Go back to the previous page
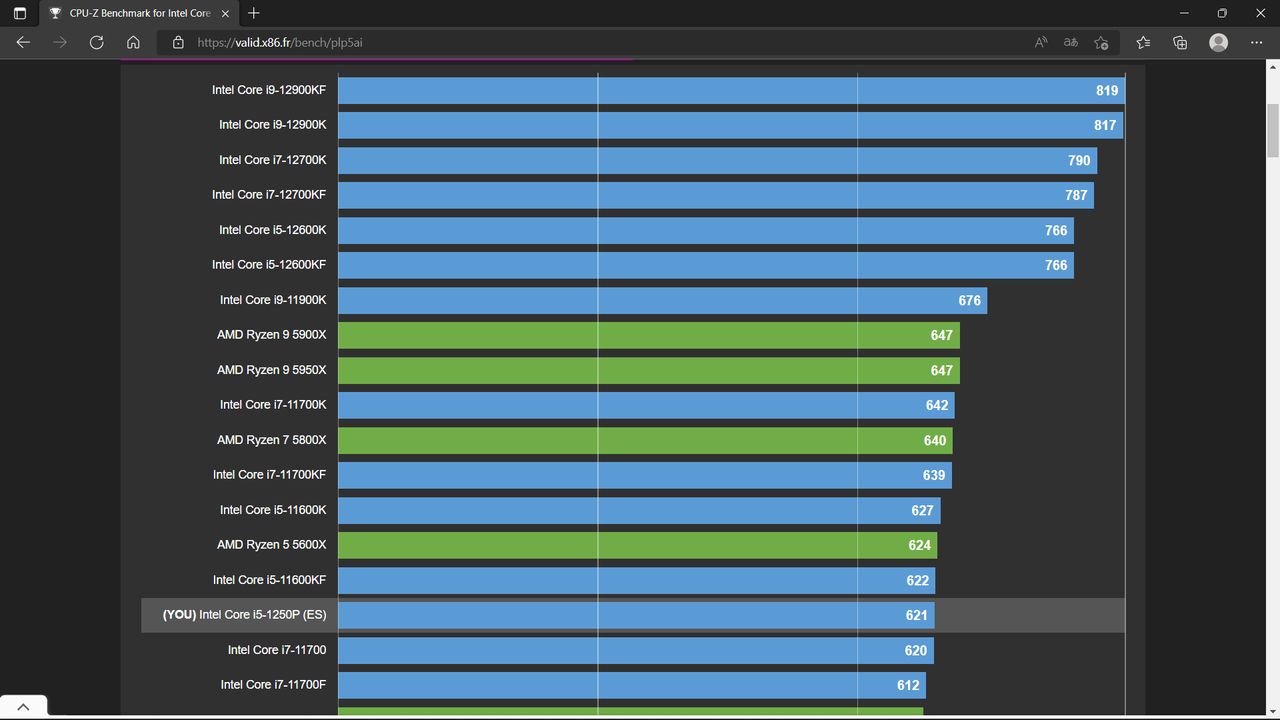The width and height of the screenshot is (1280, 720). (23, 42)
